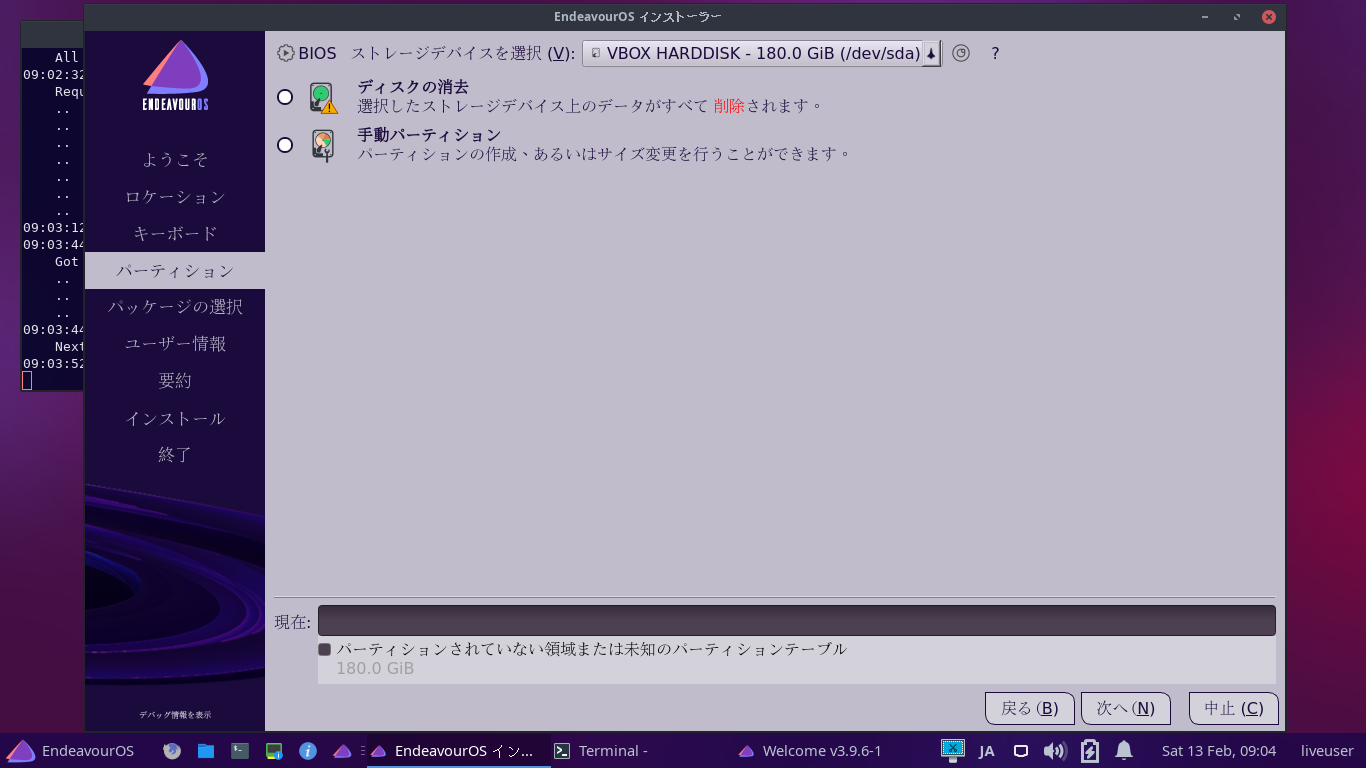The height and width of the screenshot is (768, 1366).
Task: Click the liveuser label in taskbar
Action: 1327,751
